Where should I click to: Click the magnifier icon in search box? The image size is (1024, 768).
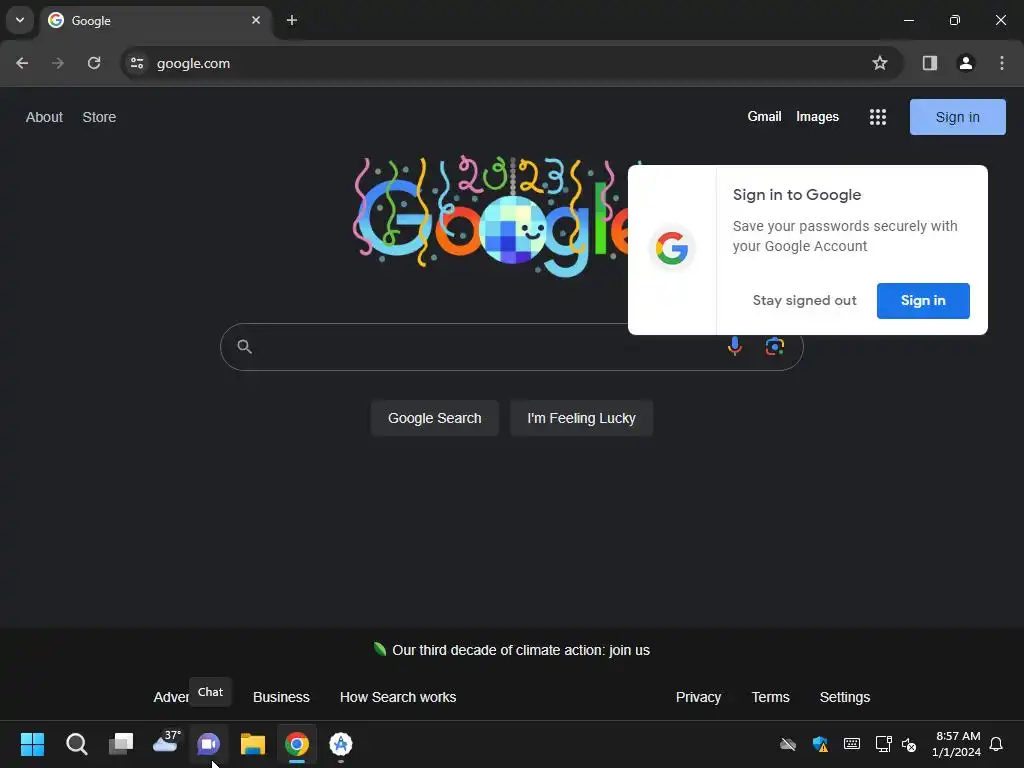tap(244, 346)
